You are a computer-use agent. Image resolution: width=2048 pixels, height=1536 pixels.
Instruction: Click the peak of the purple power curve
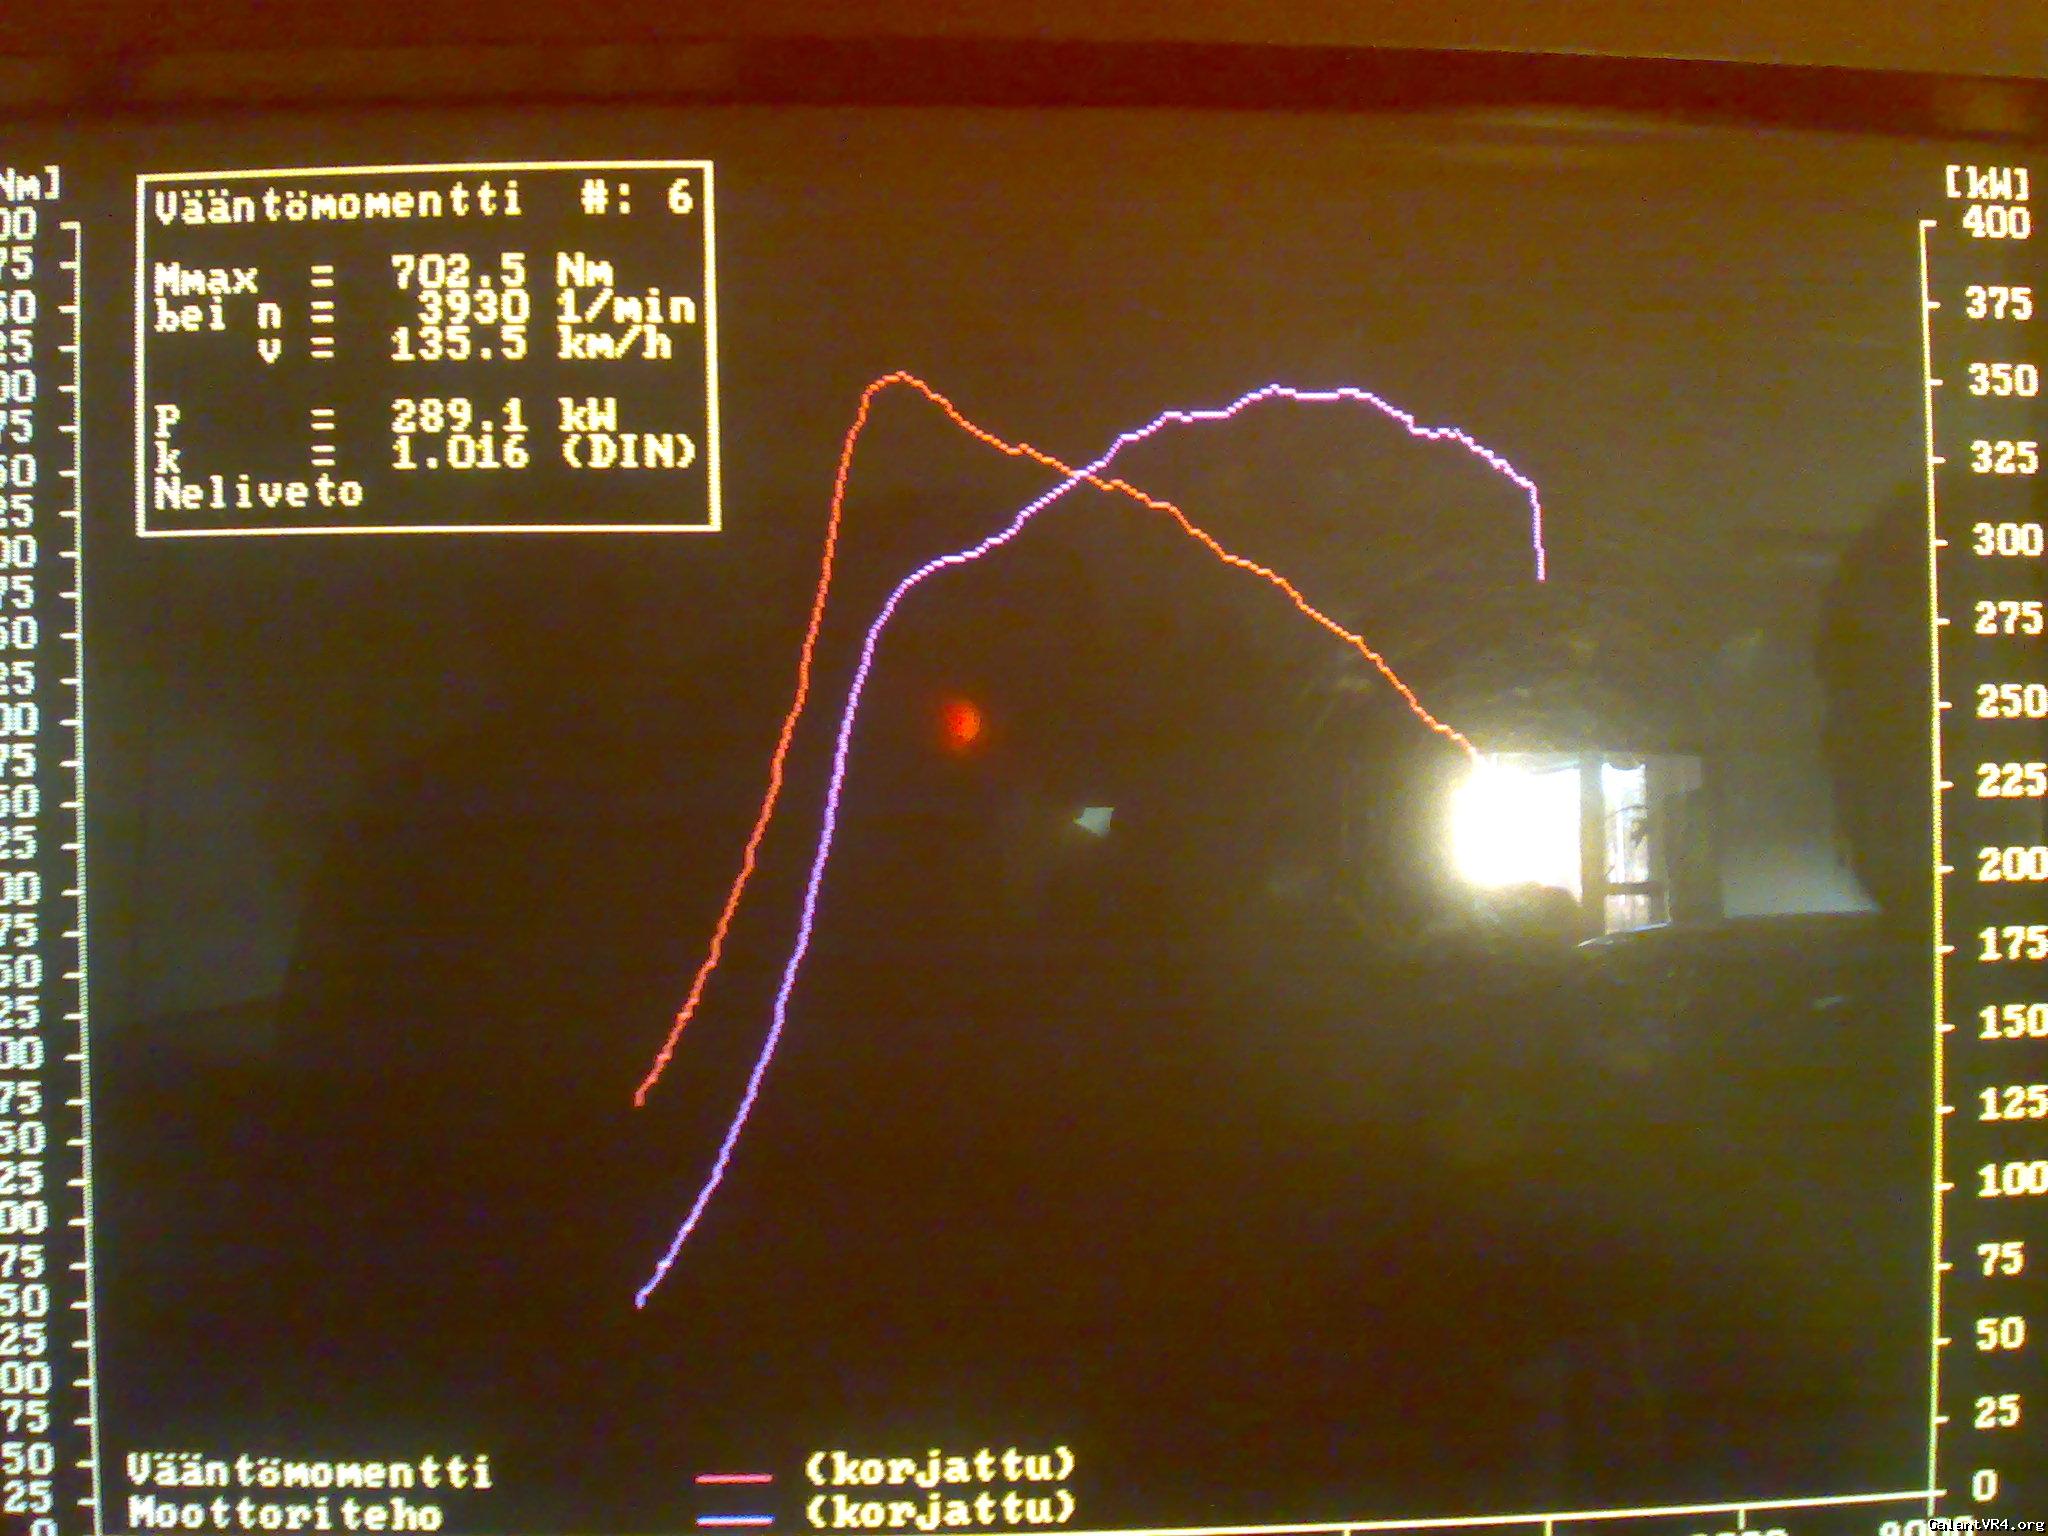coord(1275,387)
